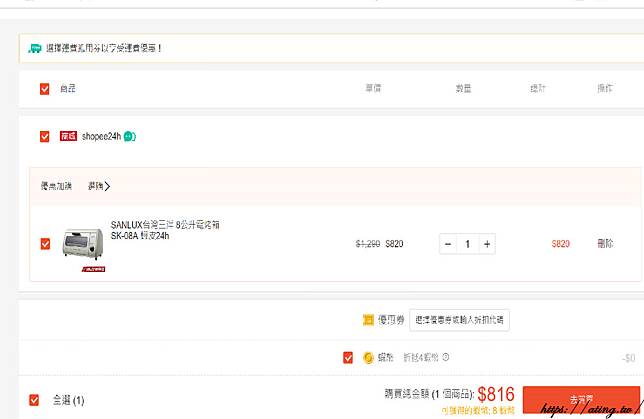Uncheck the SANLUX oven item checkbox
The width and height of the screenshot is (644, 419).
pos(45,244)
